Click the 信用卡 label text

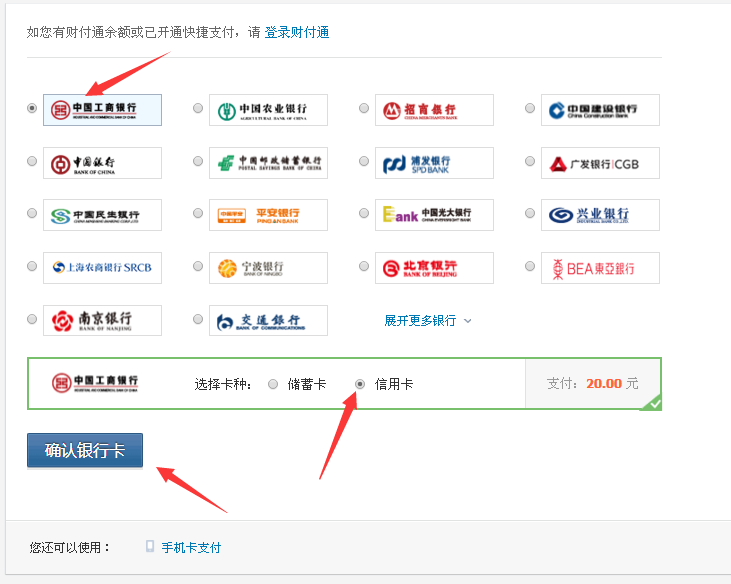(394, 384)
